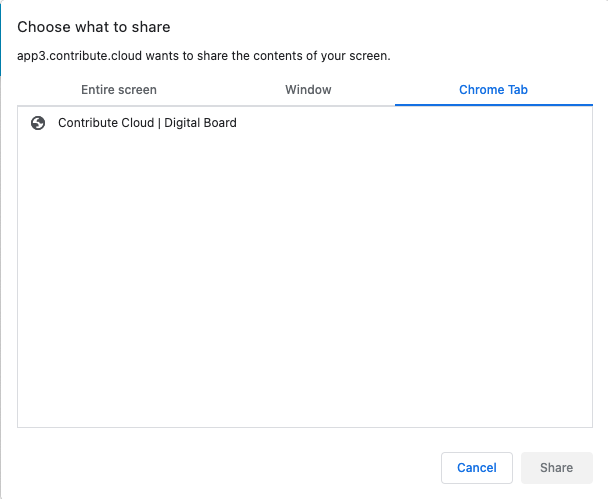This screenshot has height=499, width=608.
Task: Click the Share button
Action: [x=556, y=468]
